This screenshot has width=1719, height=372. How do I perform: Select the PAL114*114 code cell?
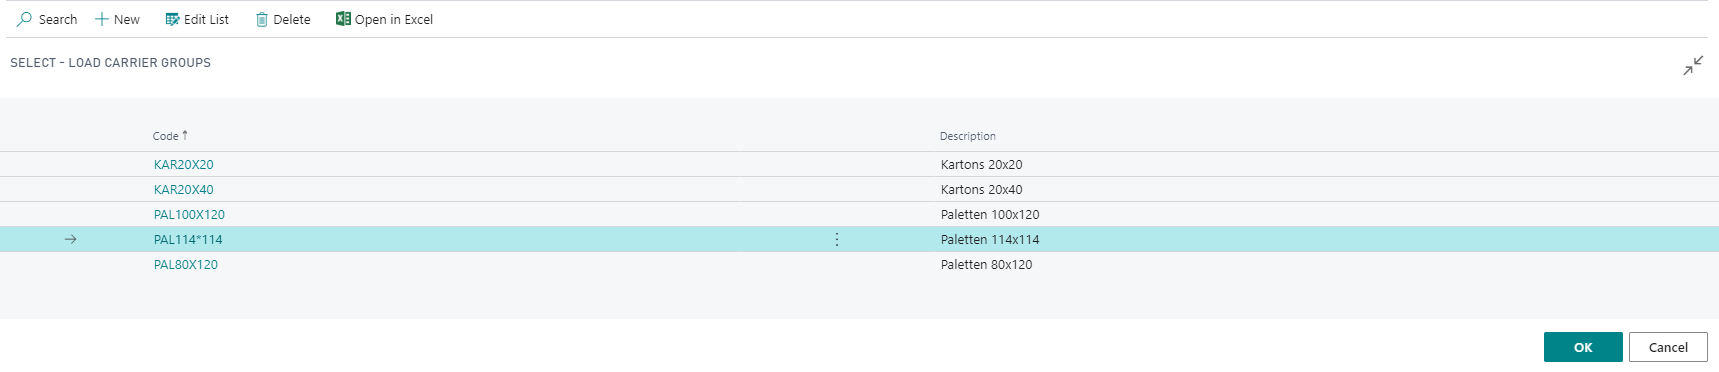point(188,239)
